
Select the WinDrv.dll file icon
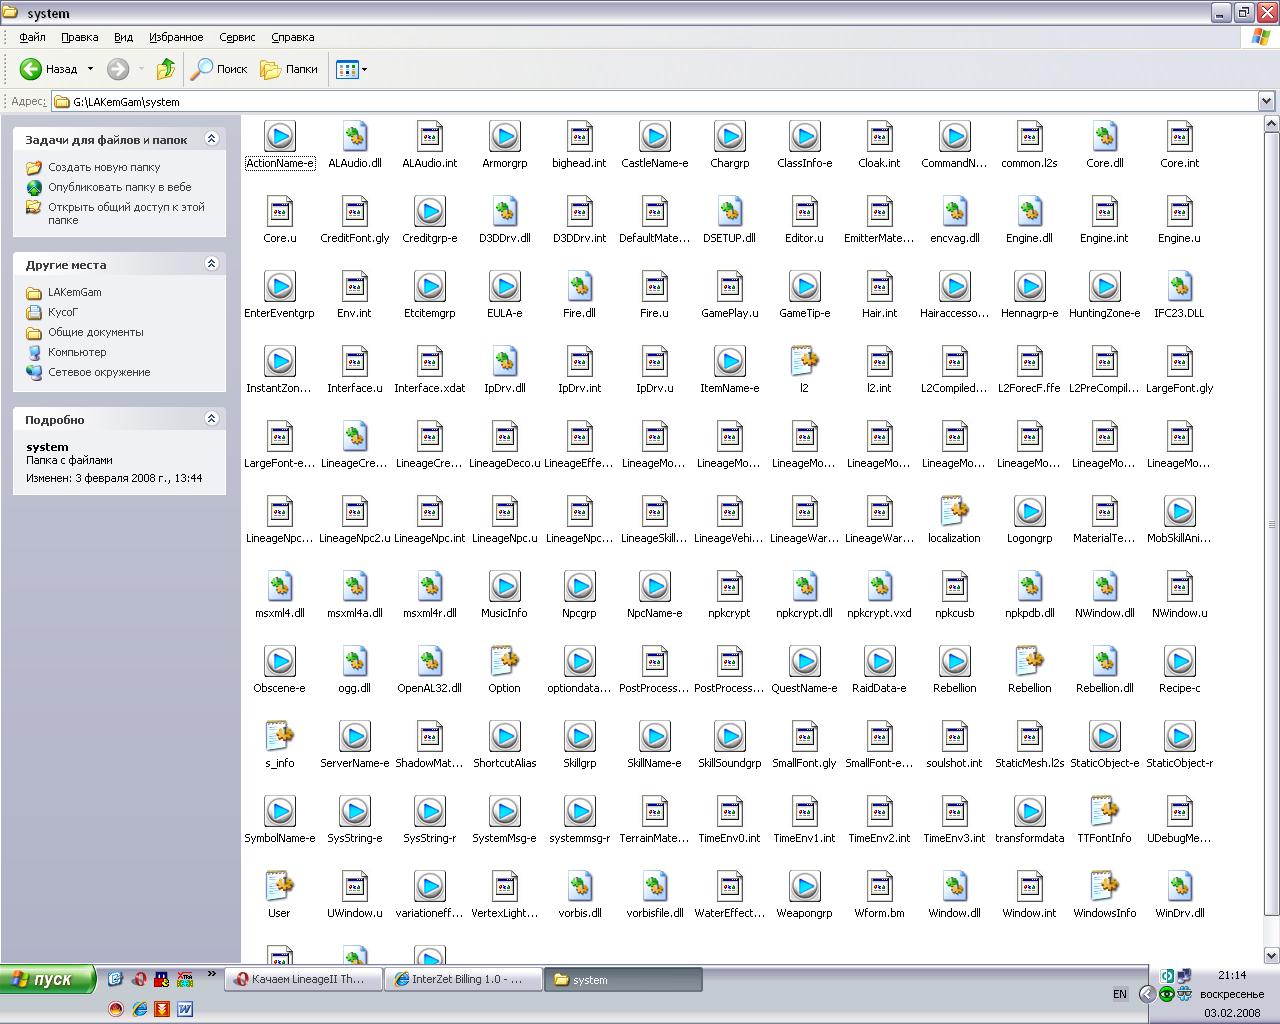pos(1180,886)
